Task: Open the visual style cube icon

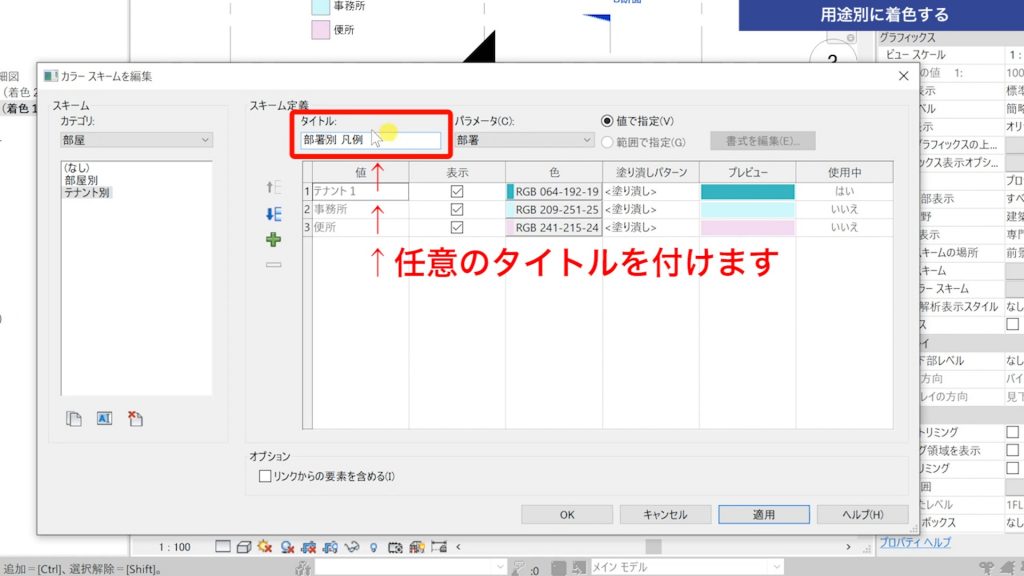Action: 244,546
